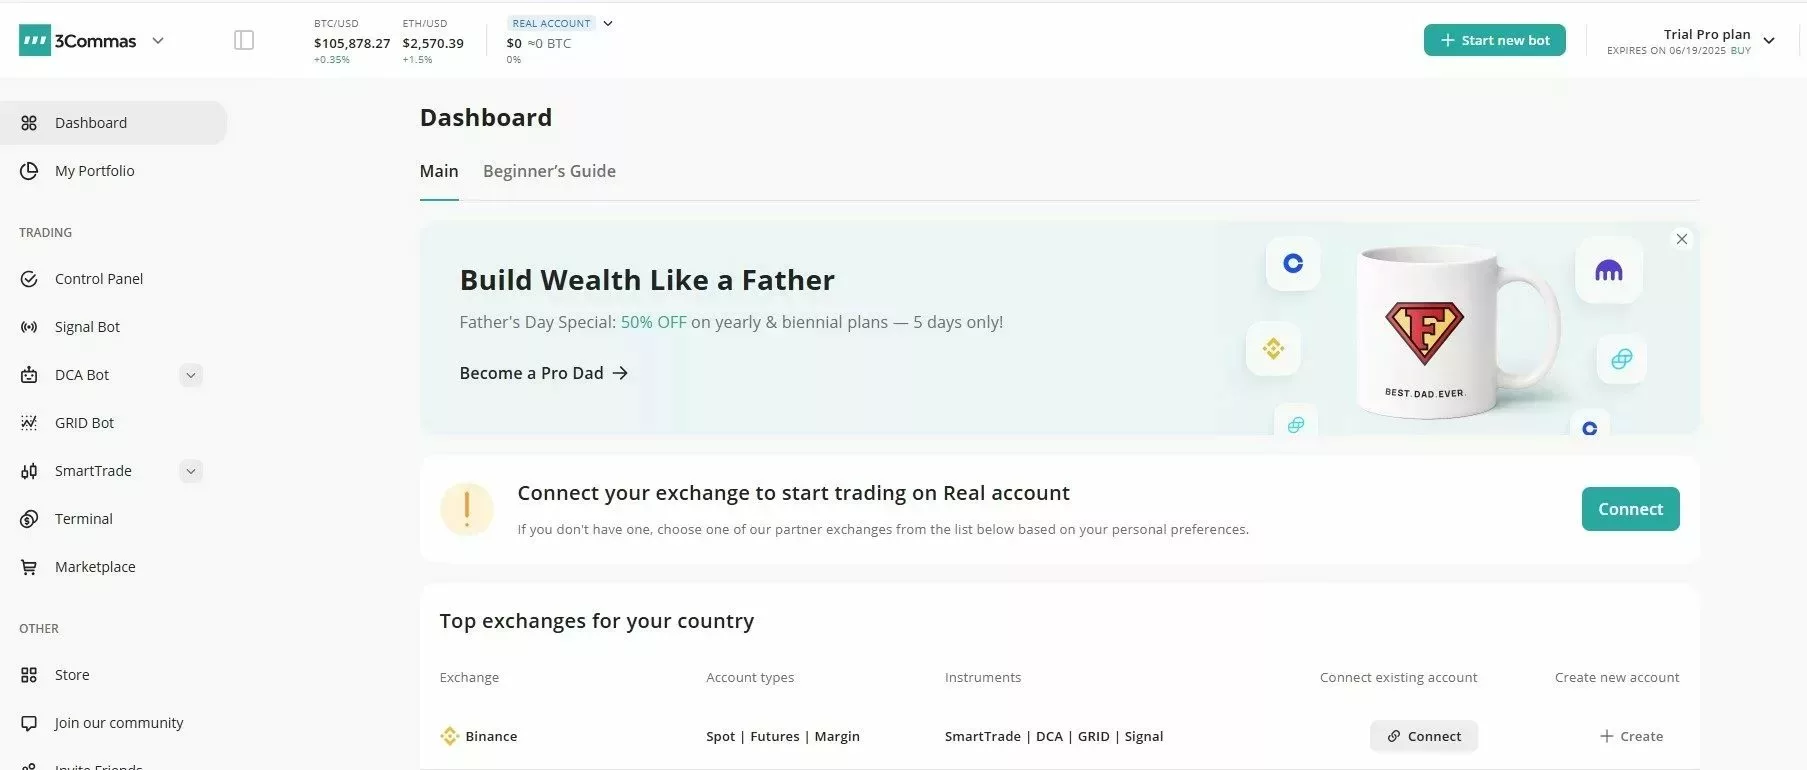Screen dimensions: 1807x770
Task: Click Join our community icon
Action: click(30, 722)
